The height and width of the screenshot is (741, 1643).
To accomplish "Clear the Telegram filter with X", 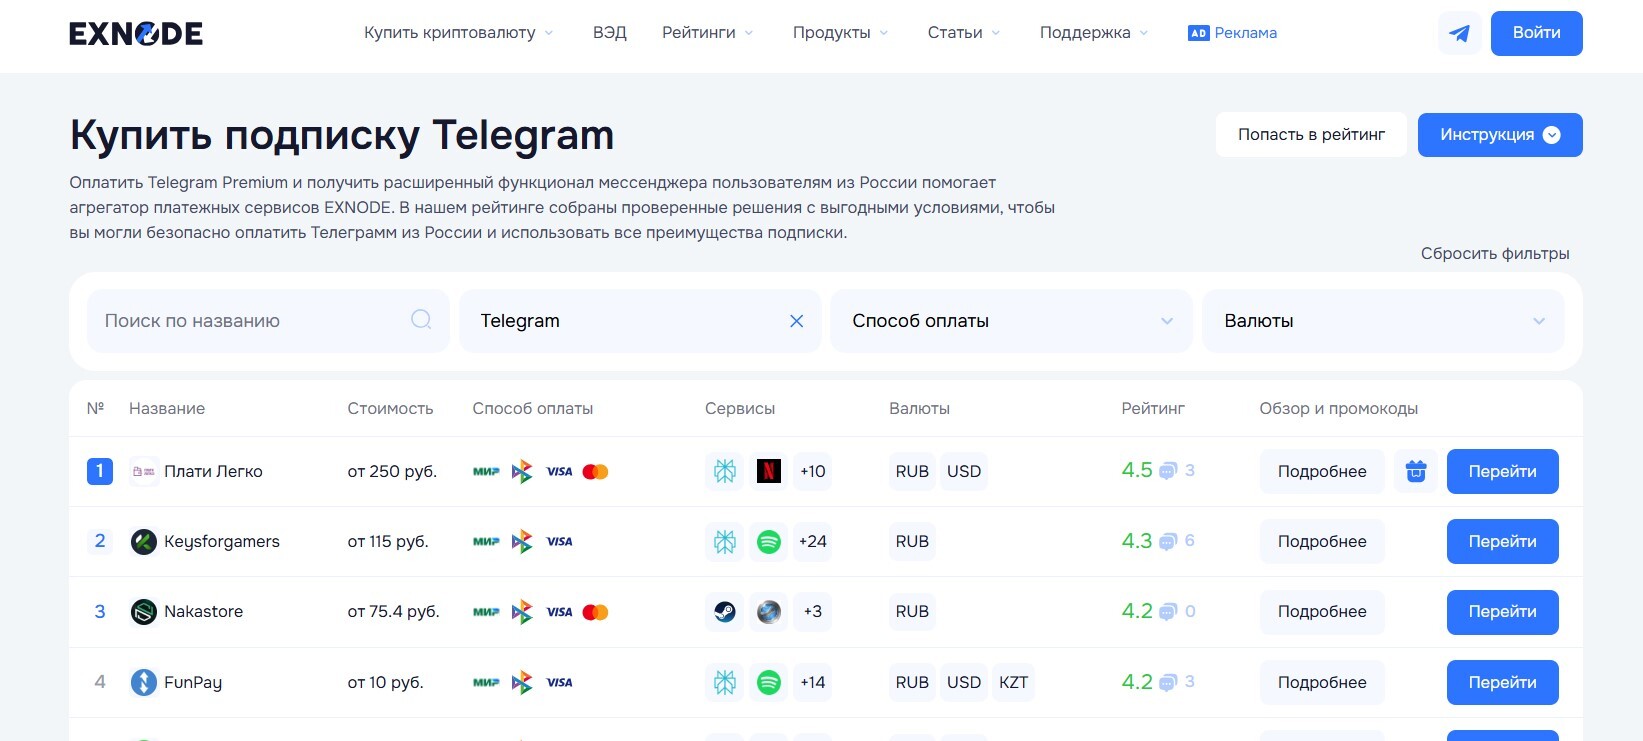I will coord(796,321).
